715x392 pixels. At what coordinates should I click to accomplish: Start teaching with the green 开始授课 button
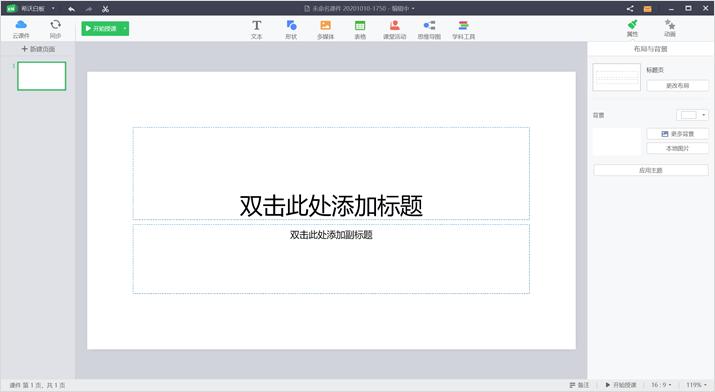101,28
